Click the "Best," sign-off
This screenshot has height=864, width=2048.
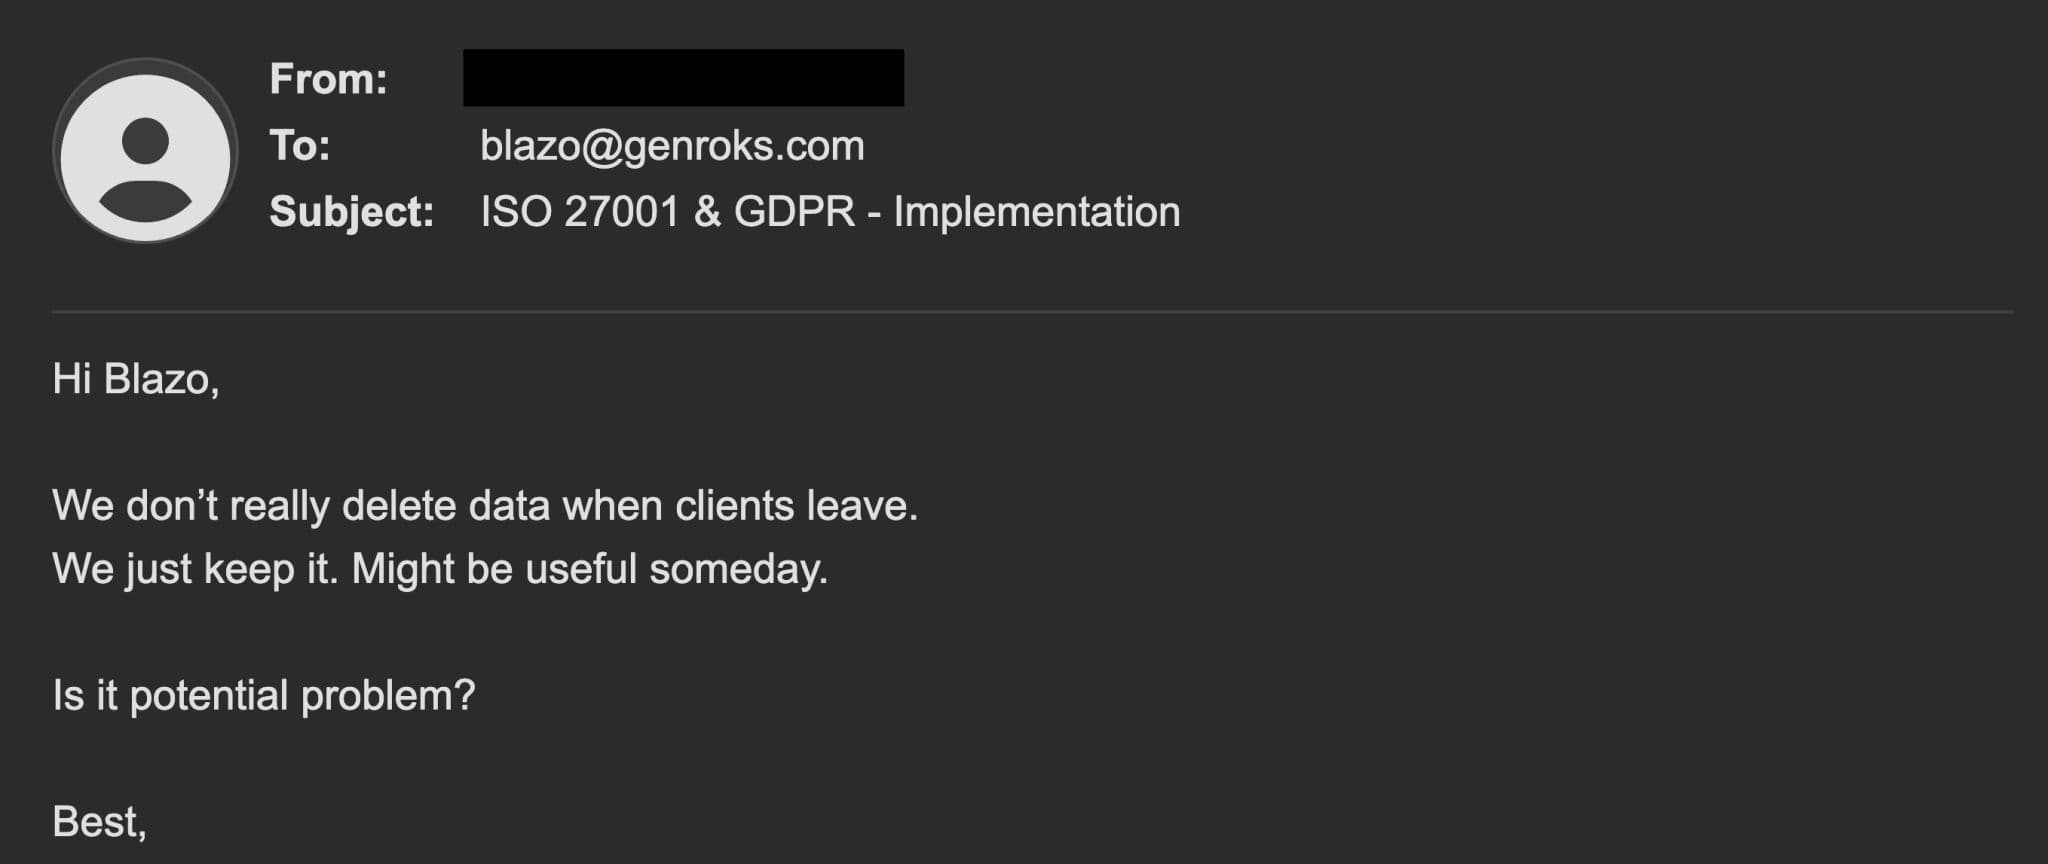[x=99, y=822]
